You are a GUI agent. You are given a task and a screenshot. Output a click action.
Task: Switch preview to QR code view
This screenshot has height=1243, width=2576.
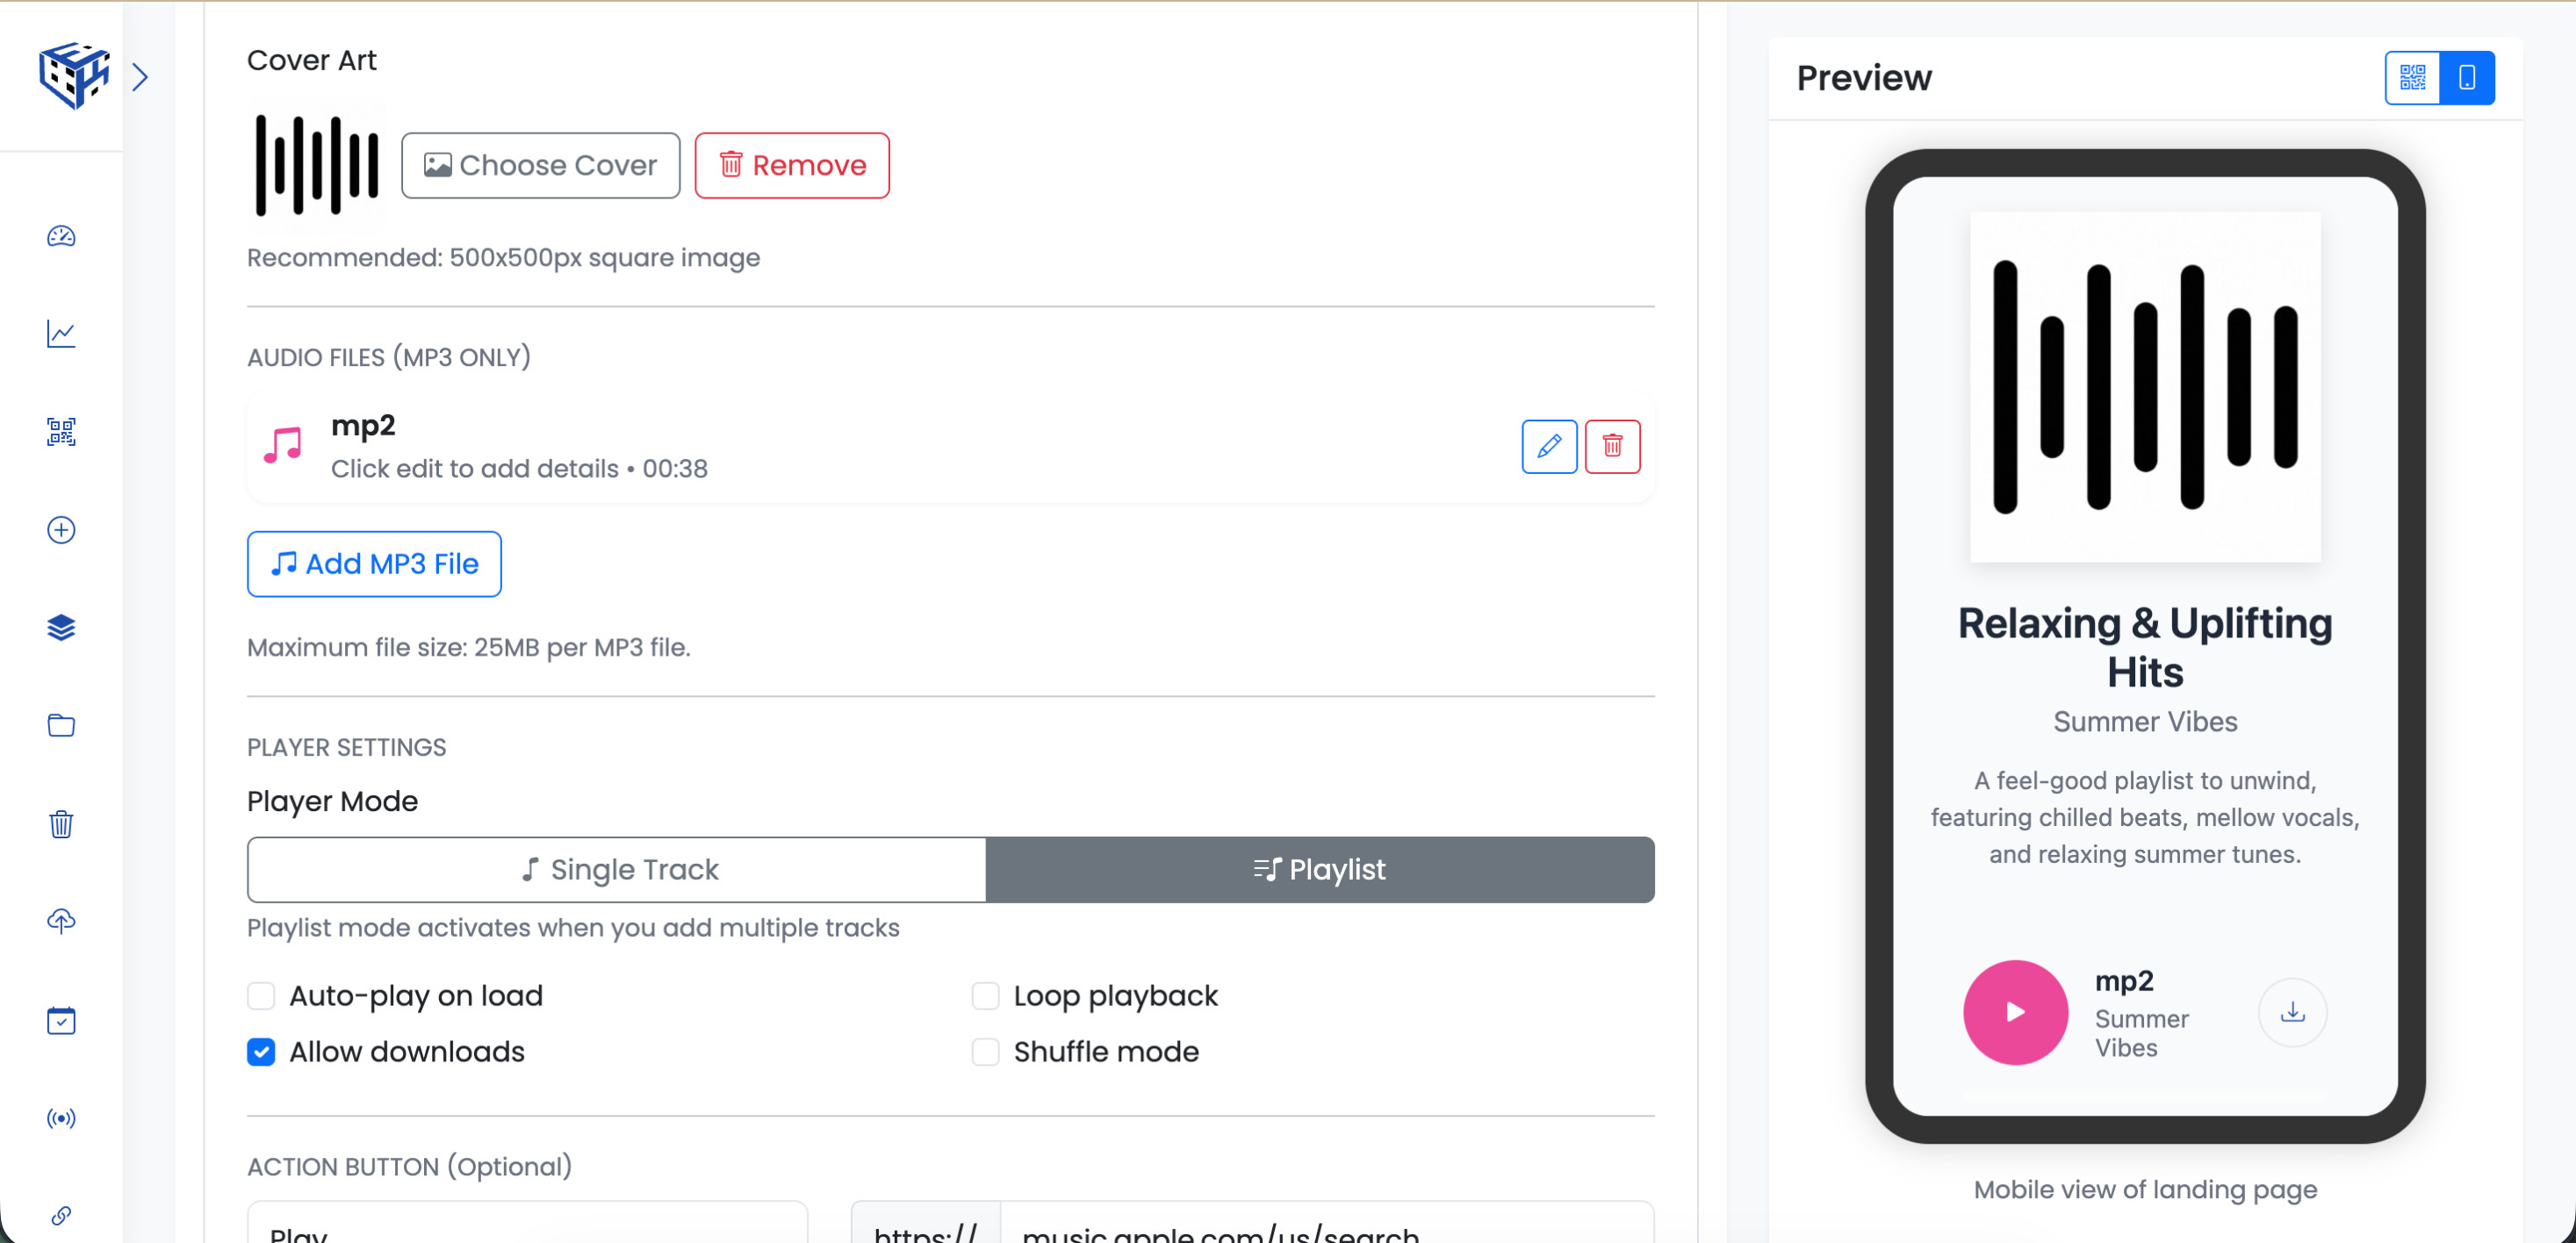pyautogui.click(x=2412, y=77)
